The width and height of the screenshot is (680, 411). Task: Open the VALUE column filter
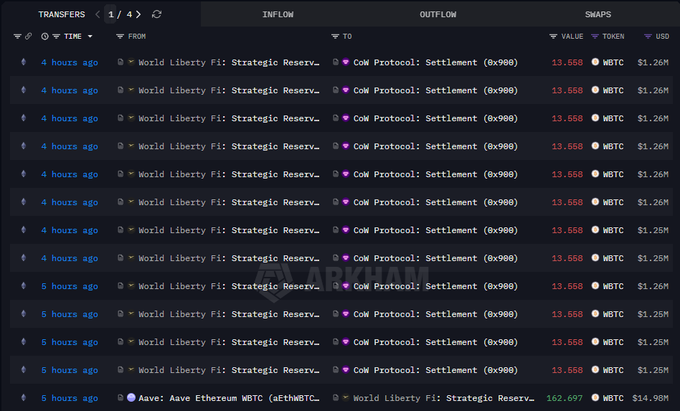coord(553,36)
